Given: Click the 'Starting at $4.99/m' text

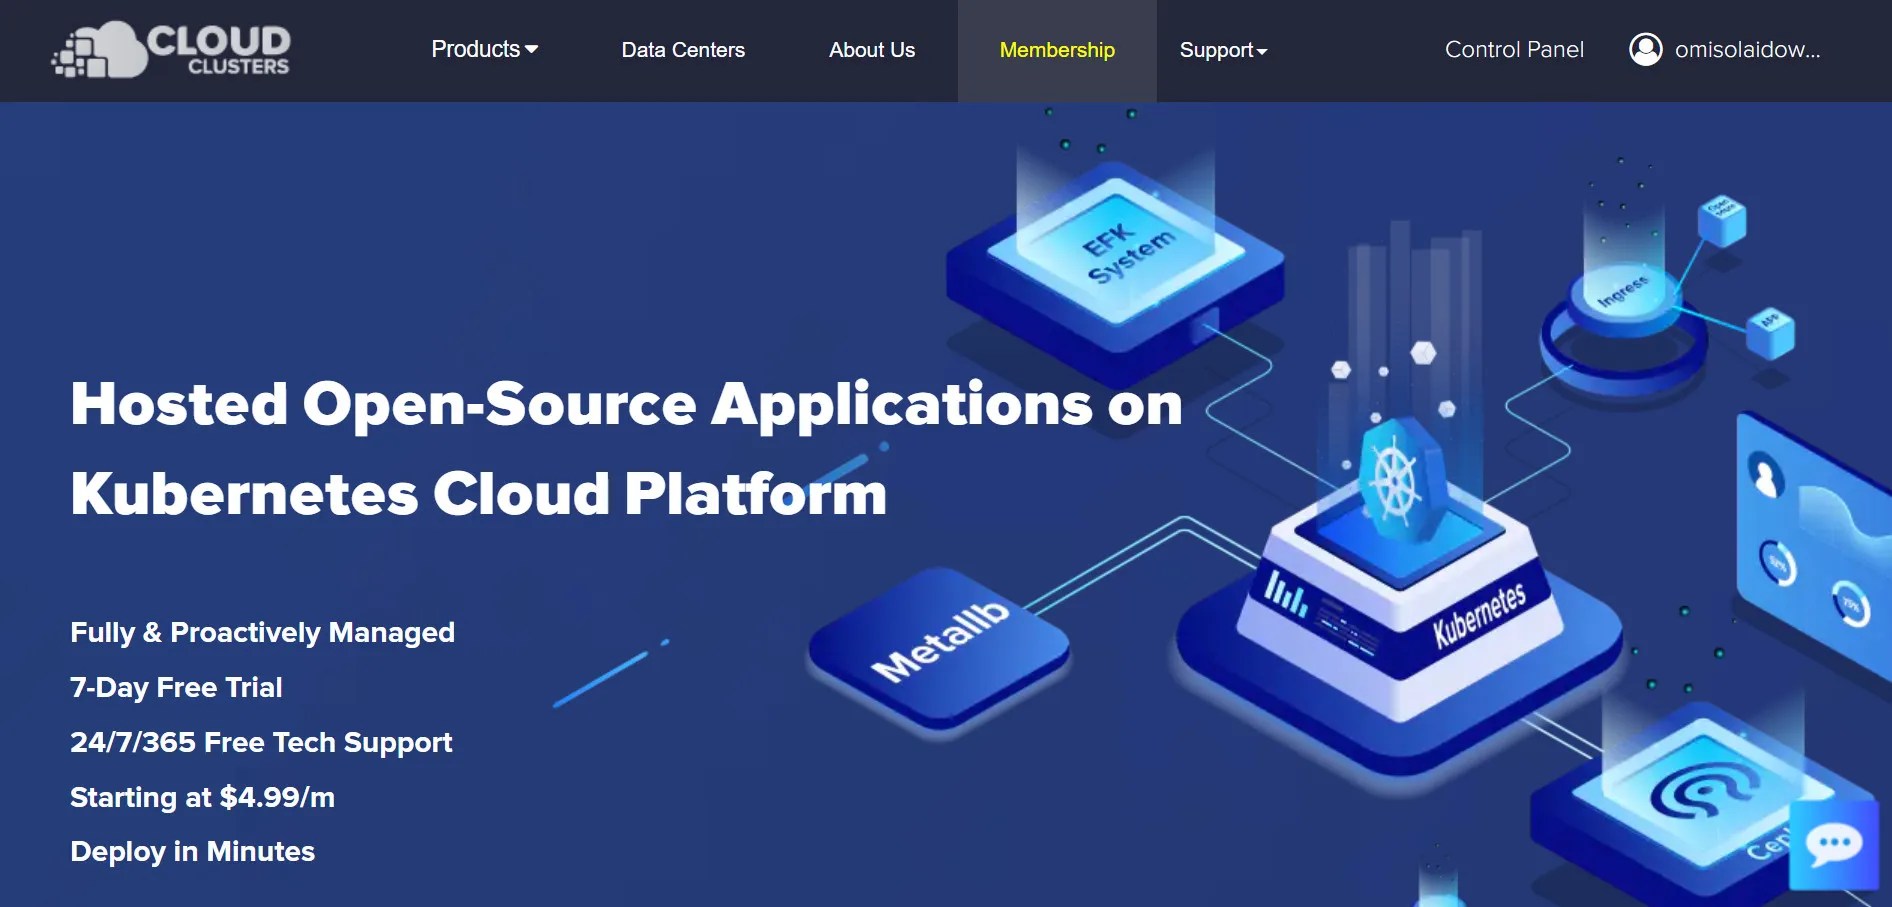Looking at the screenshot, I should click(202, 797).
